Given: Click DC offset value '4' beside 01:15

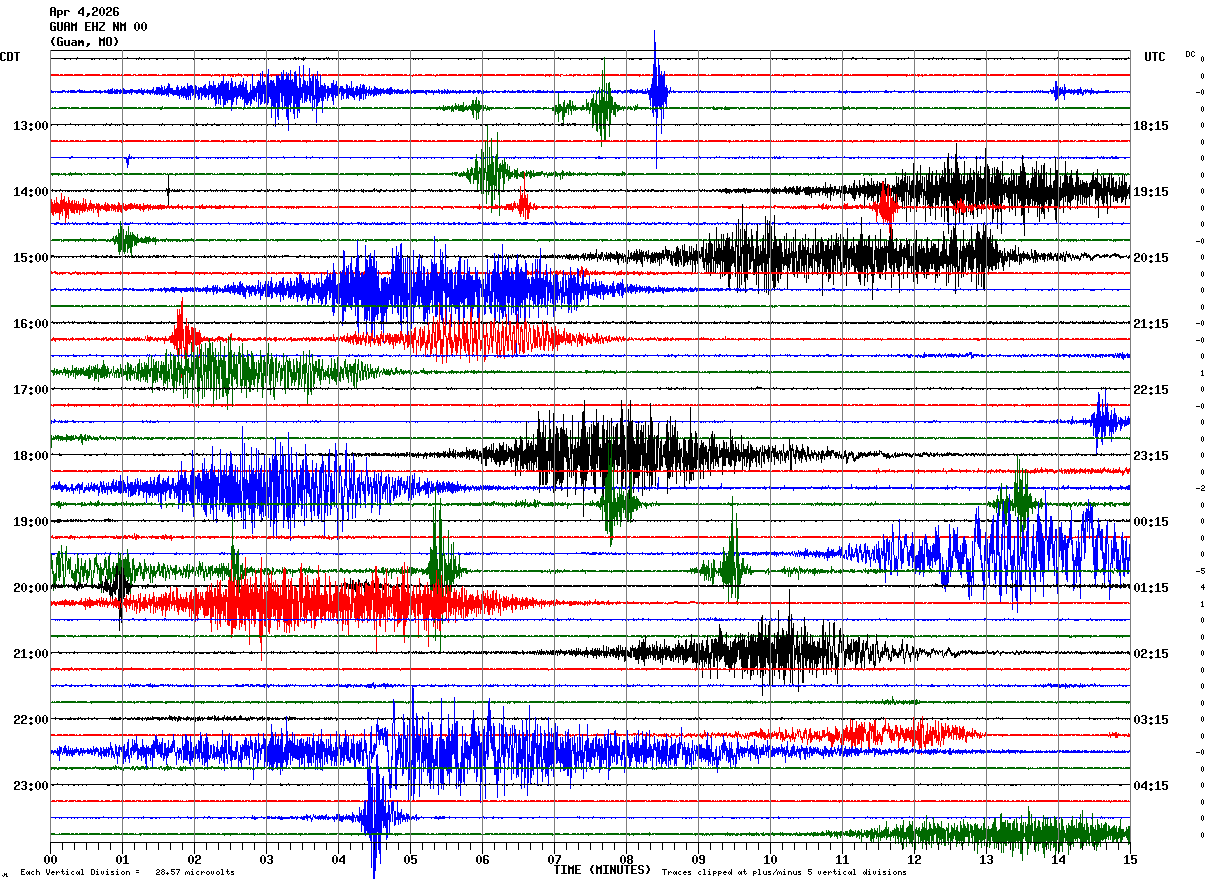Looking at the screenshot, I should point(1201,587).
